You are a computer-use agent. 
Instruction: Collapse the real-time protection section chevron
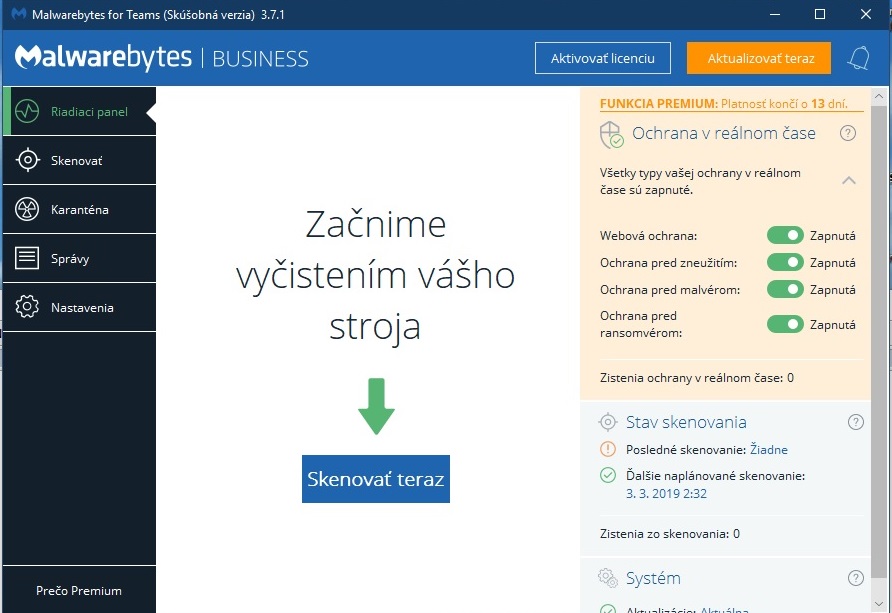pos(848,181)
